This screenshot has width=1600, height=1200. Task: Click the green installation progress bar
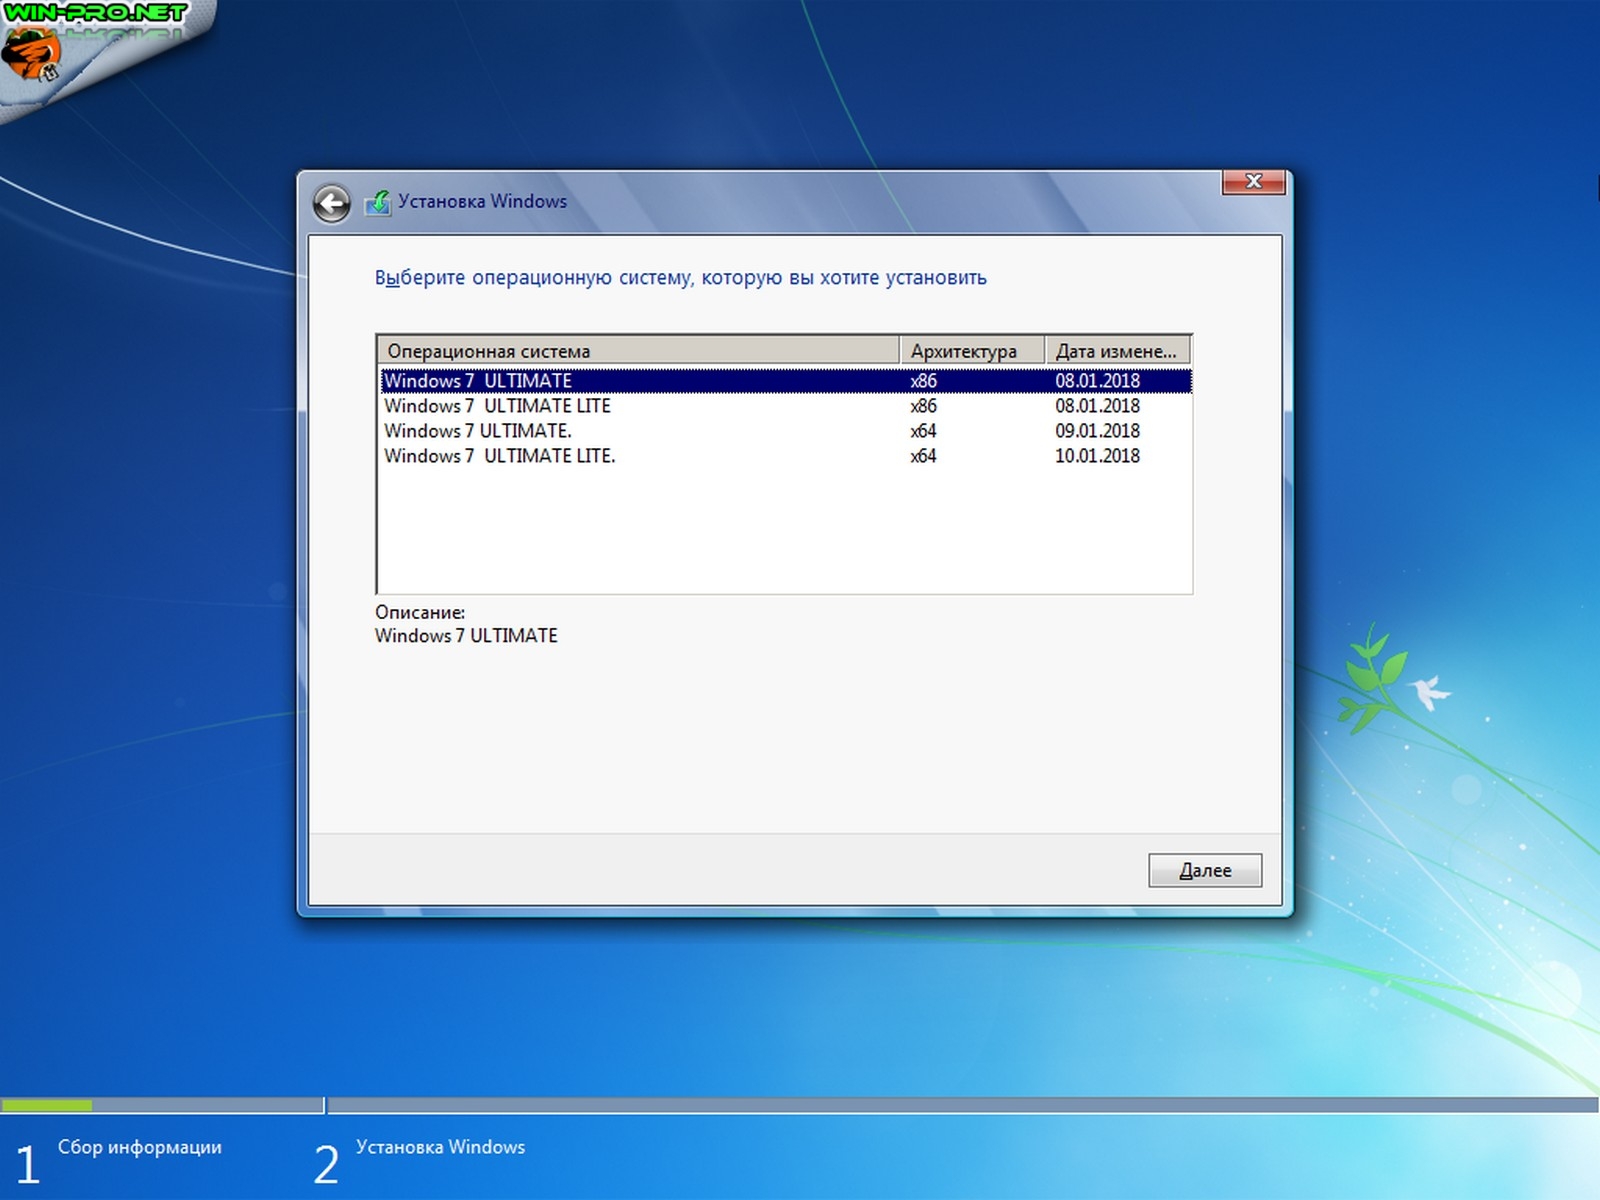click(x=47, y=1105)
